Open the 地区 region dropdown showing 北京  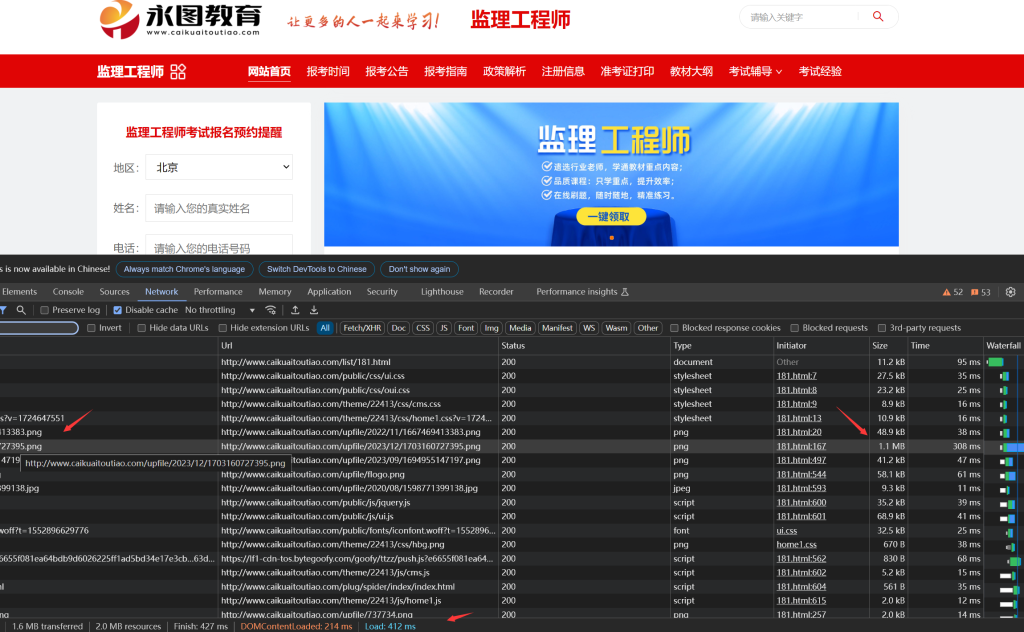[x=218, y=167]
